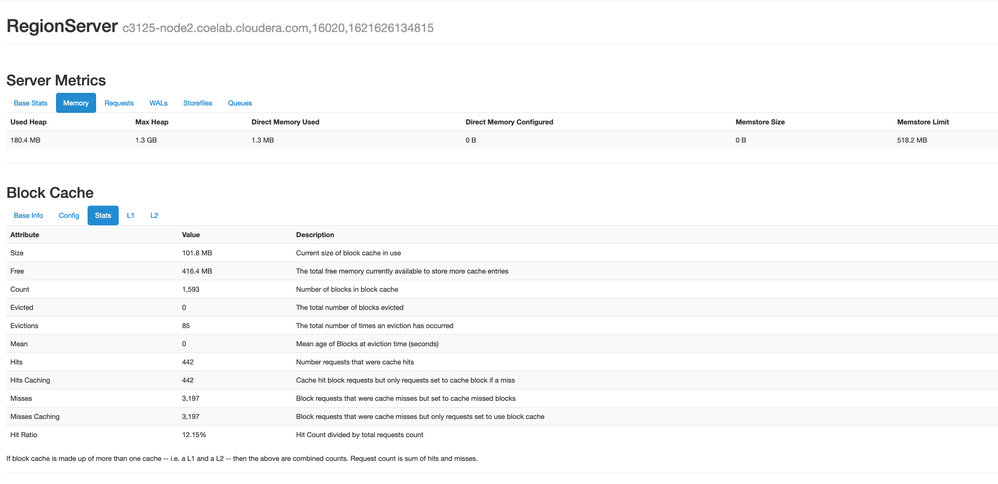Click the Direct Memory Configured column header

(x=509, y=122)
